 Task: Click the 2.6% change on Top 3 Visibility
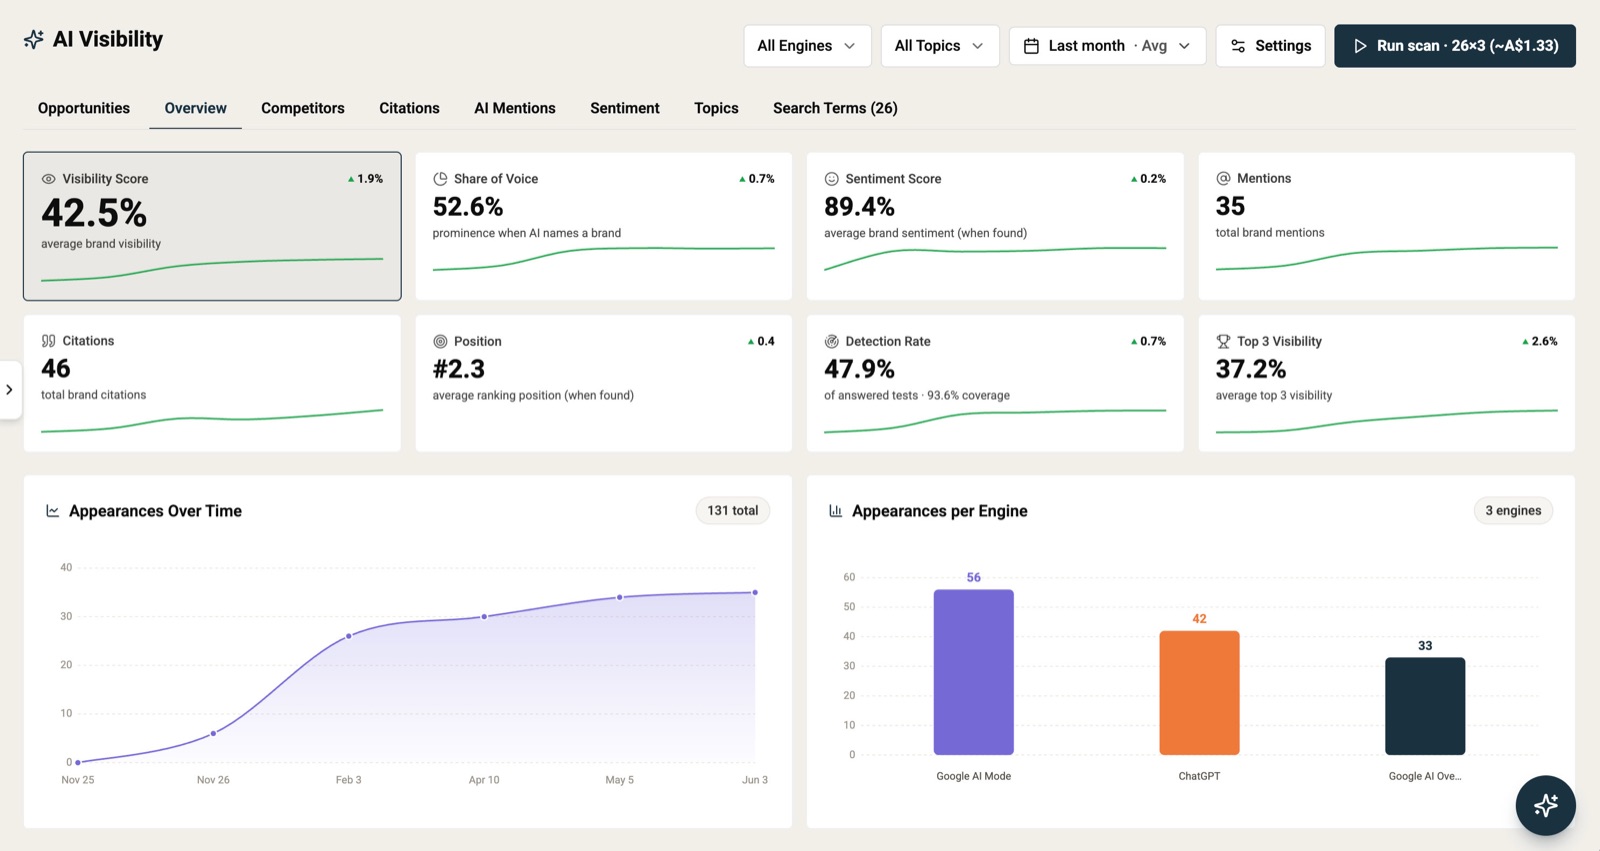(x=1540, y=341)
